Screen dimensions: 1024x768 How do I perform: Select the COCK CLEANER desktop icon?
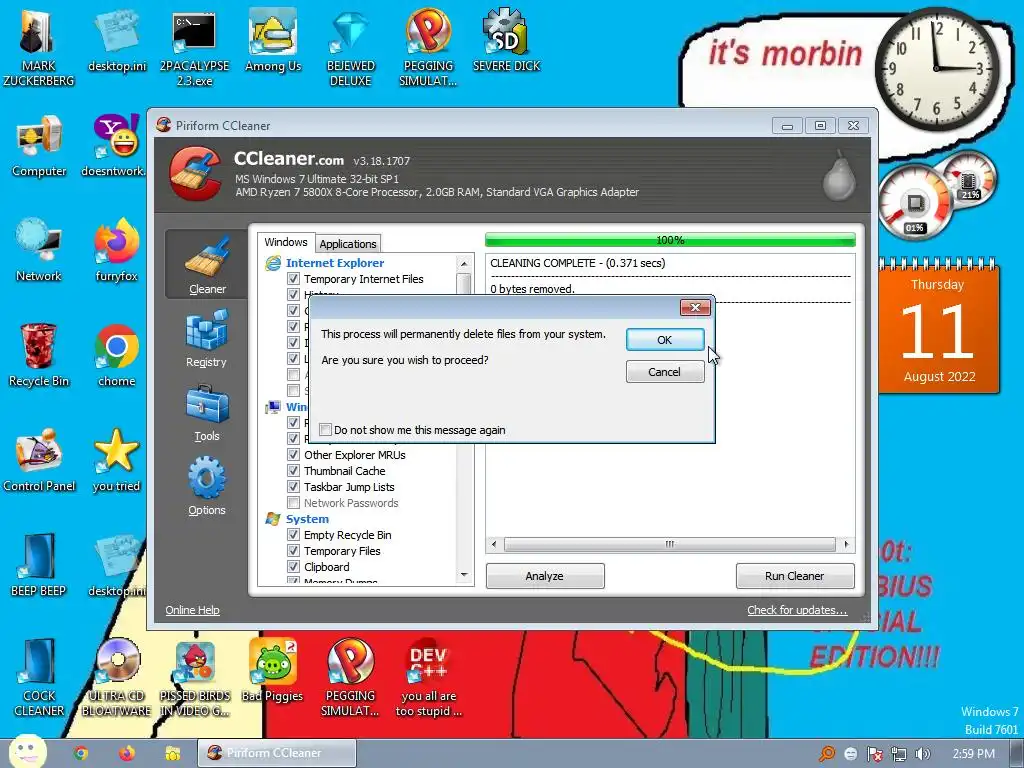point(39,678)
